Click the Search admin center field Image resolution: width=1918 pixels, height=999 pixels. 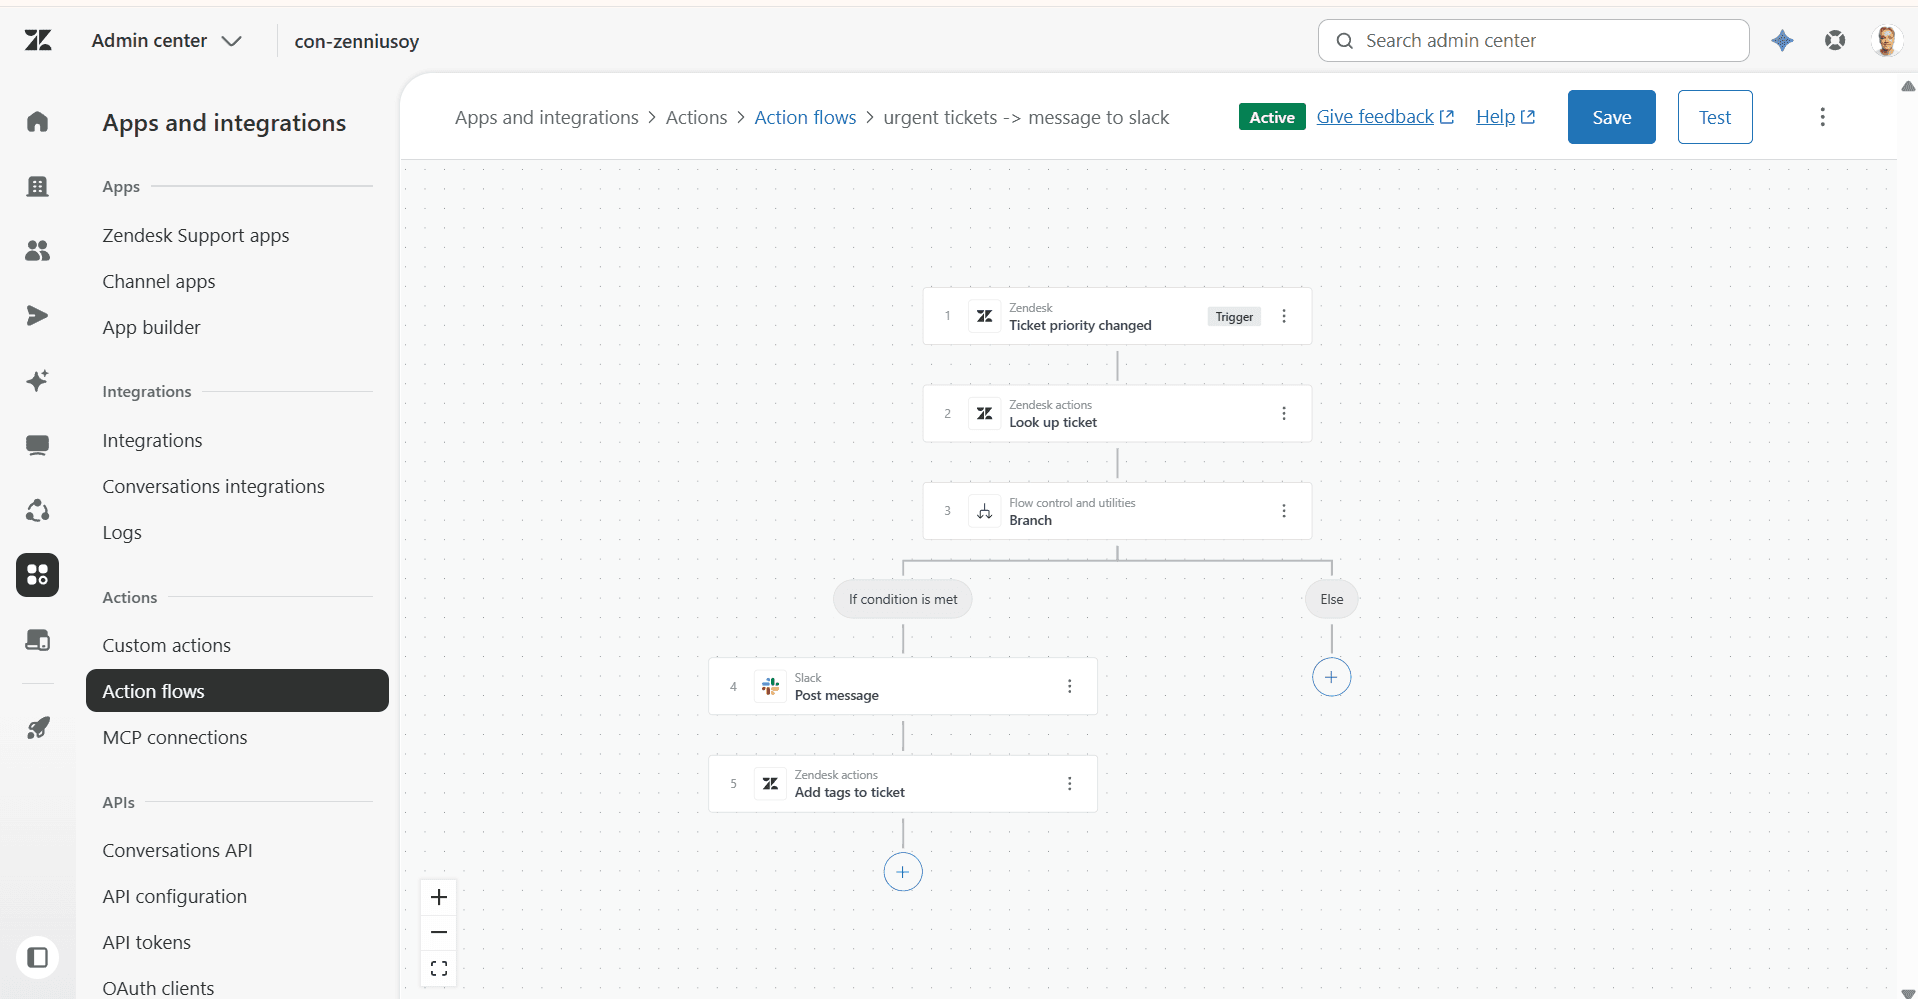click(1533, 41)
